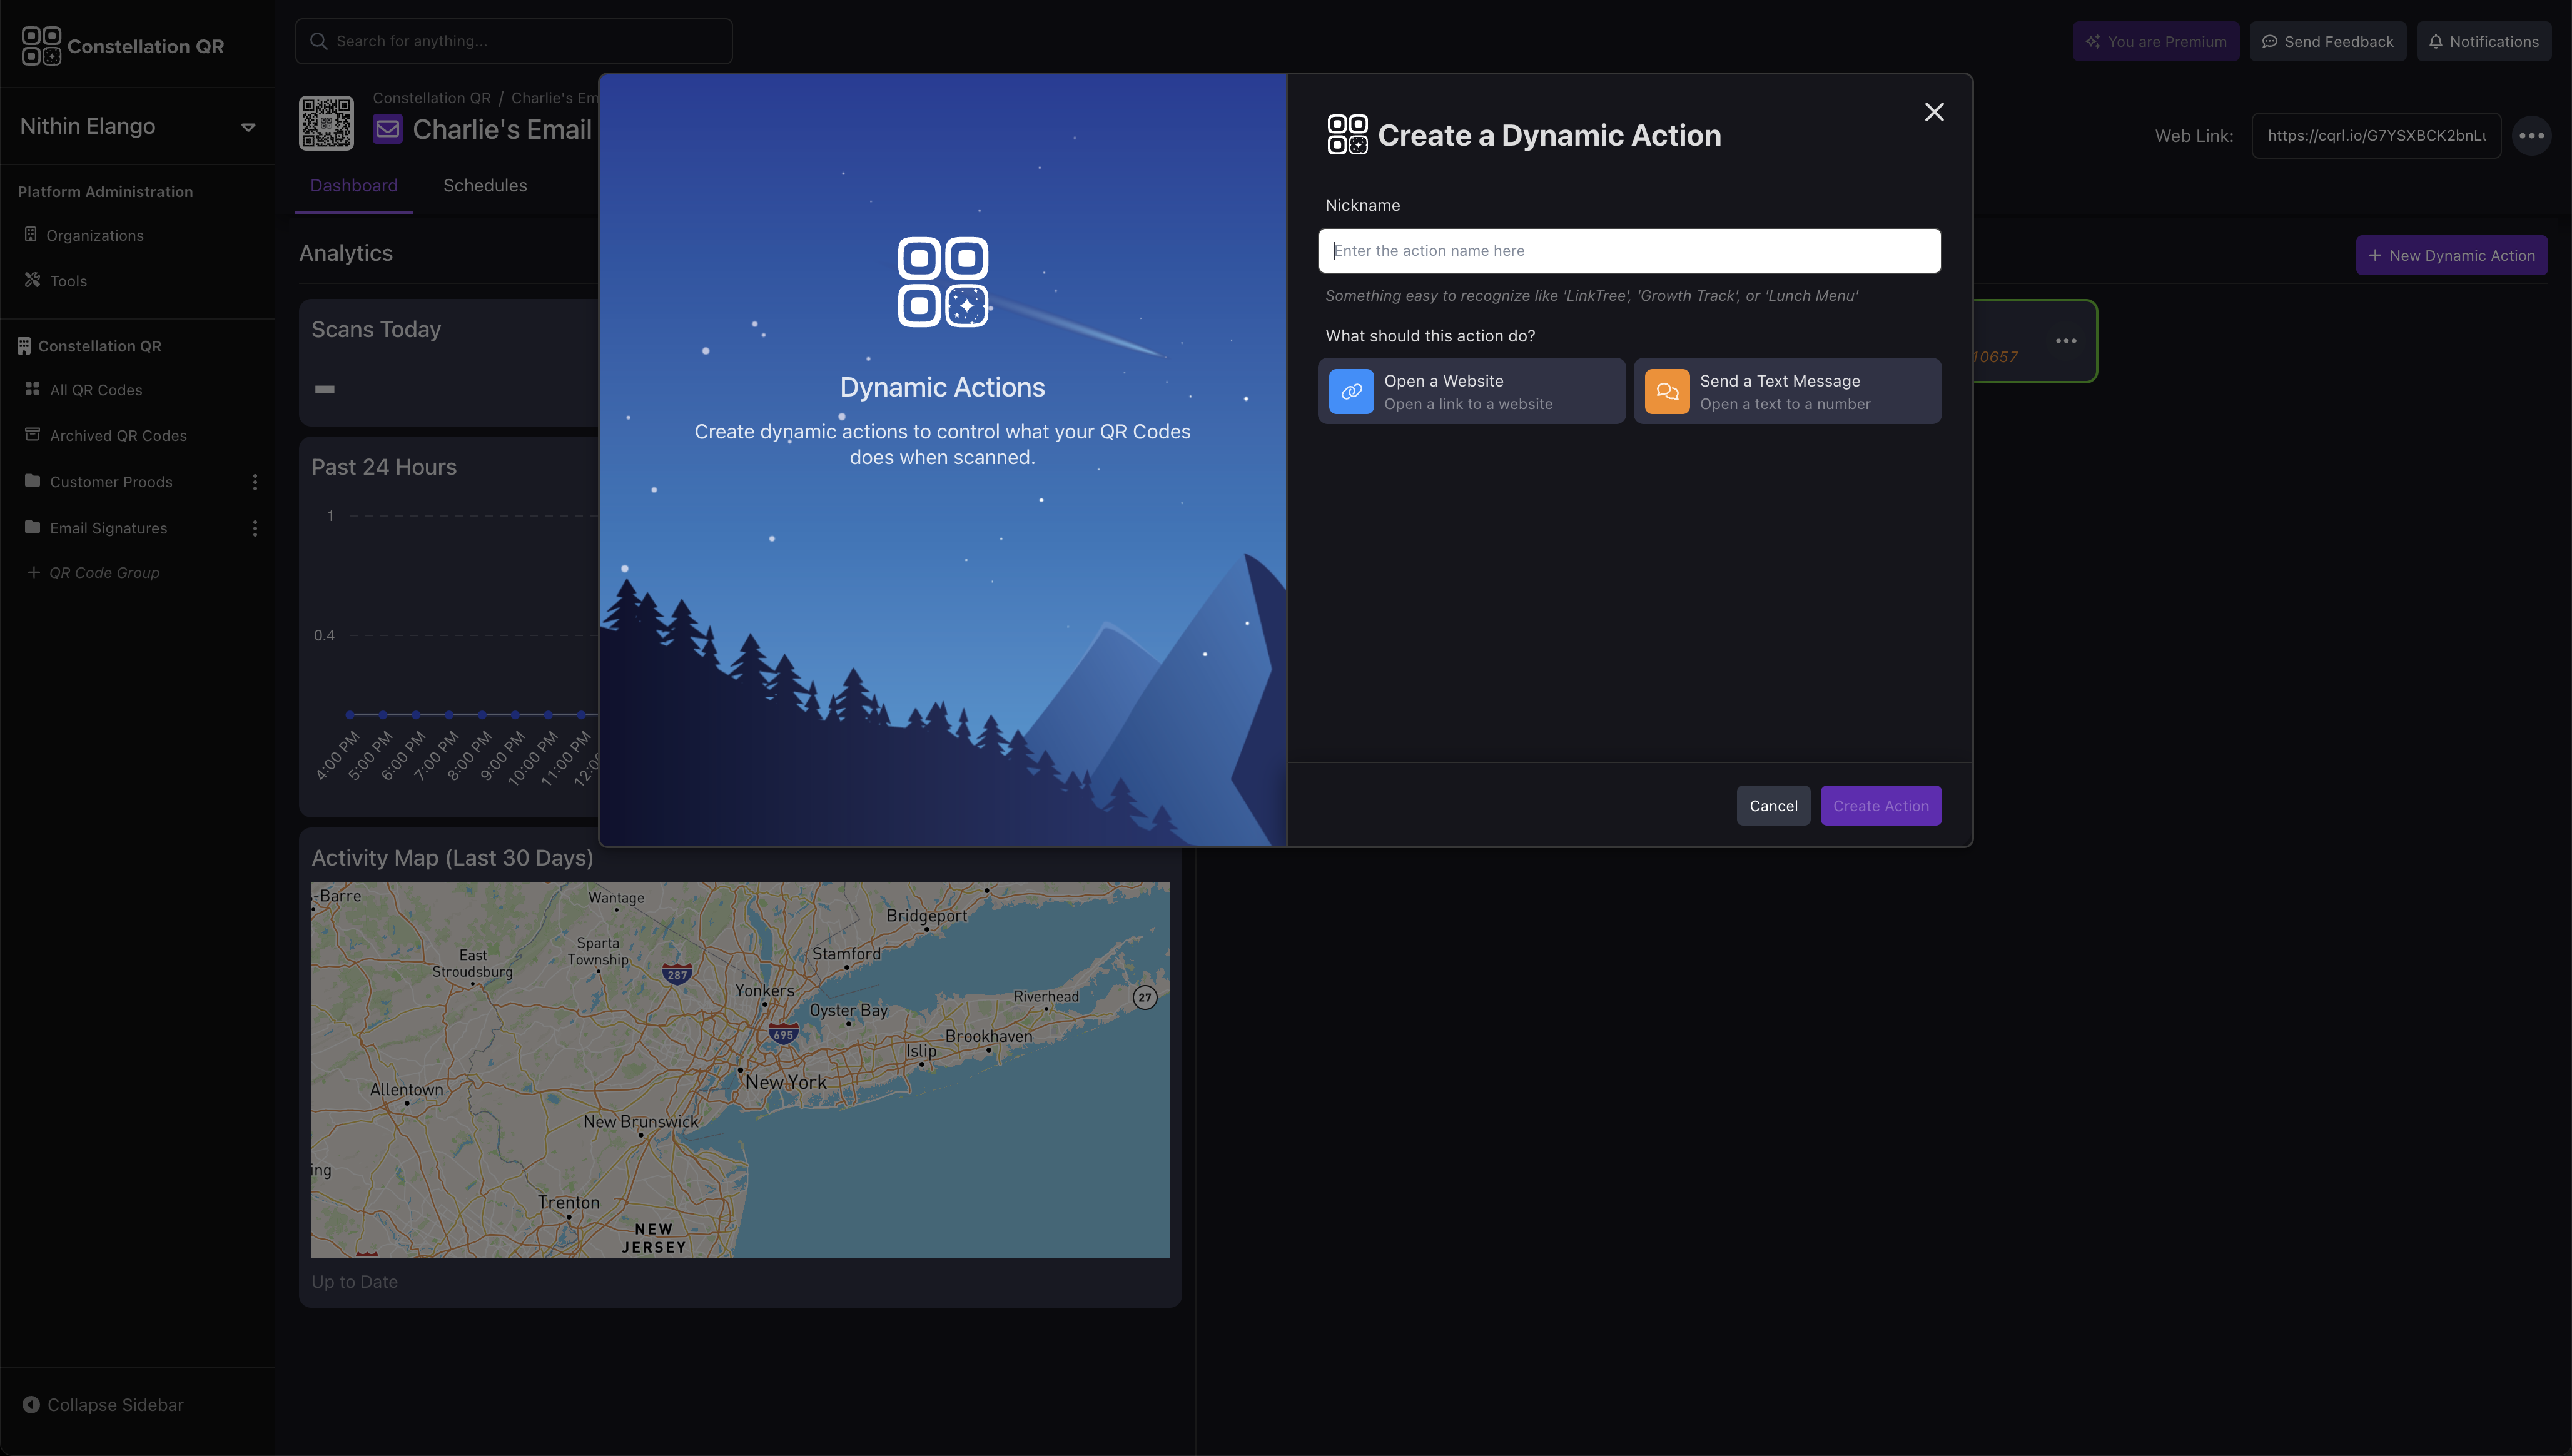2572x1456 pixels.
Task: Click the New Dynamic Action button
Action: [2451, 255]
